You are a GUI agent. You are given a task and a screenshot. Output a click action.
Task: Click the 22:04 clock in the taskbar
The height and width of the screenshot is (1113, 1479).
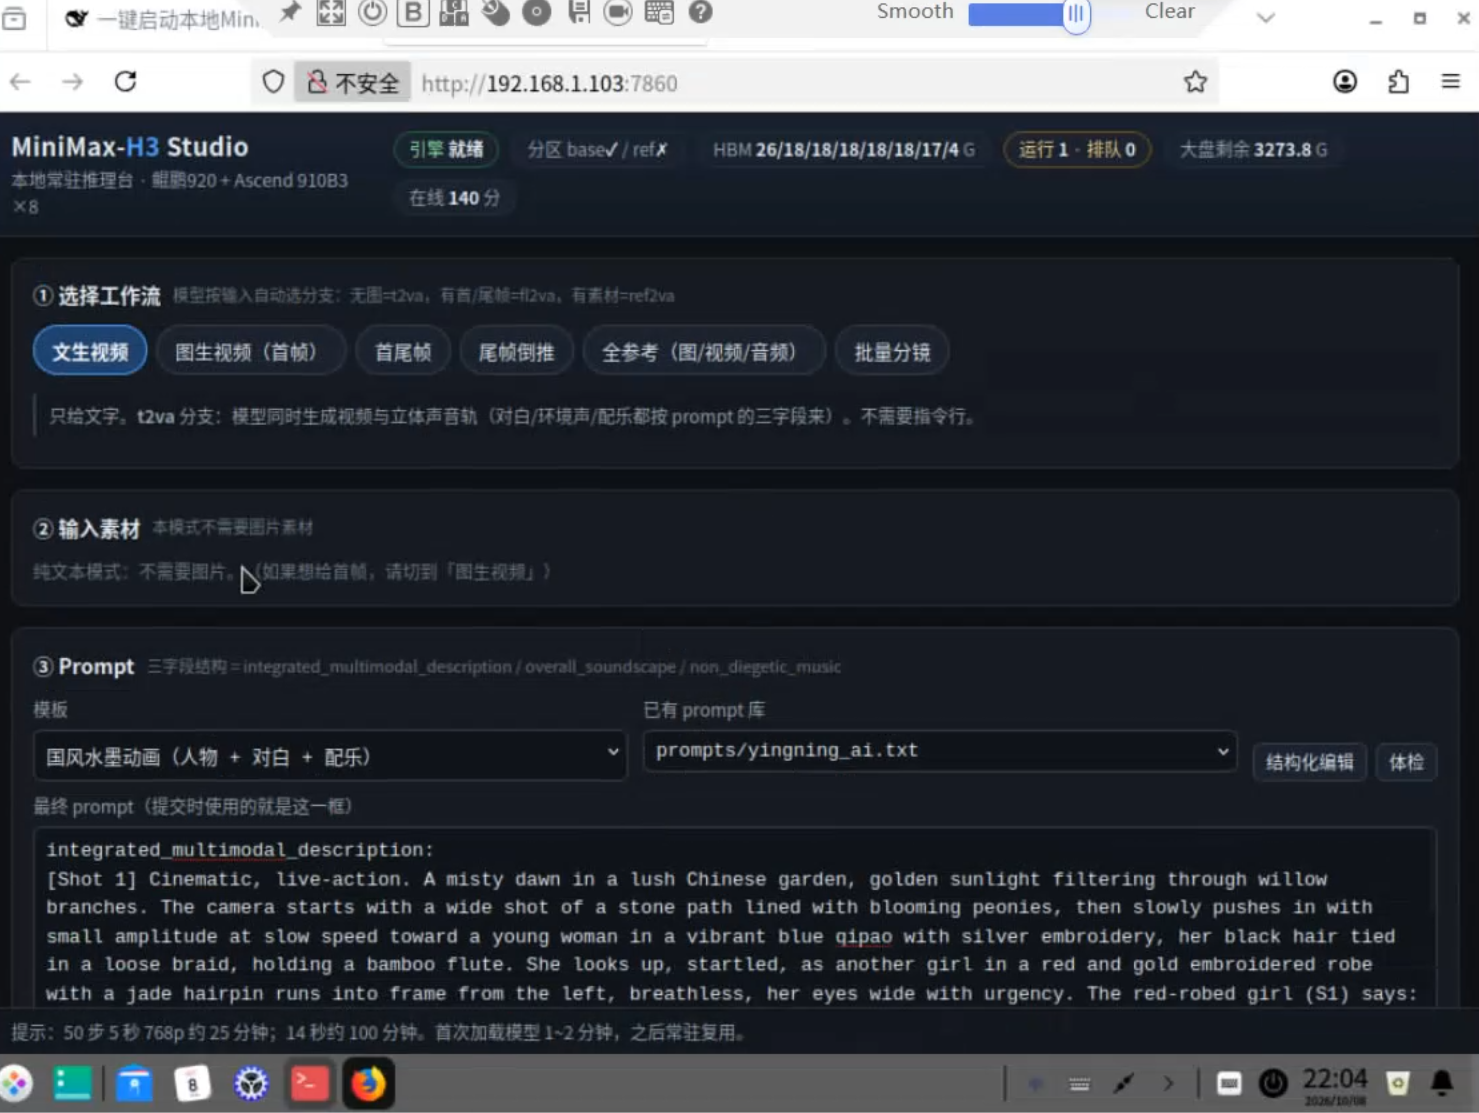[1334, 1081]
